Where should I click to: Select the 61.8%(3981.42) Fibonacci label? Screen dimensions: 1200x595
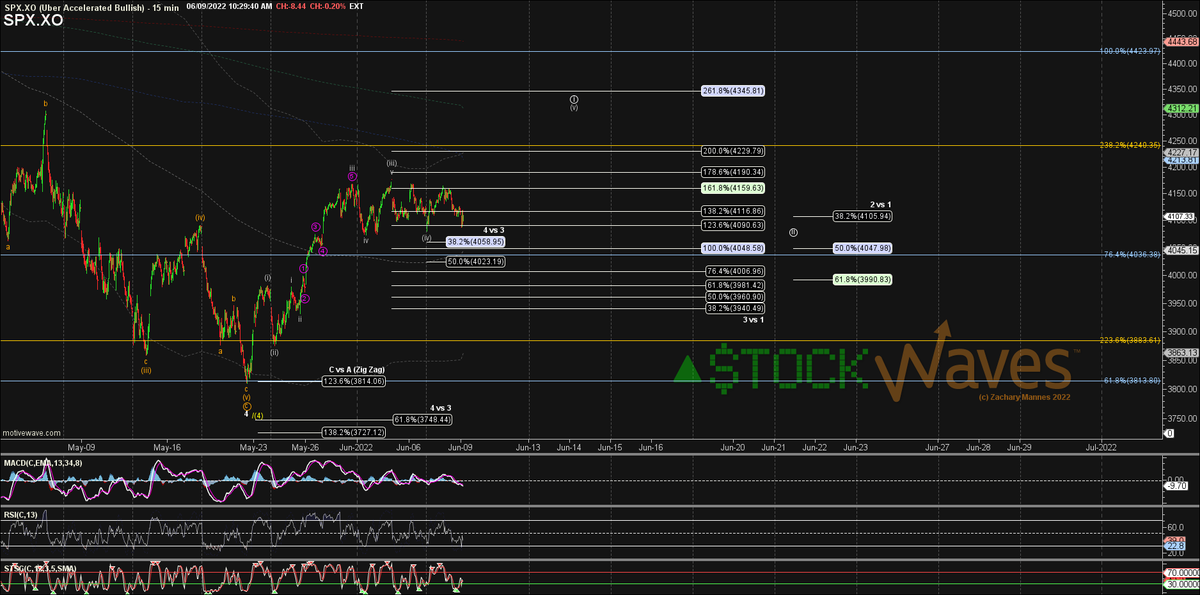[734, 284]
